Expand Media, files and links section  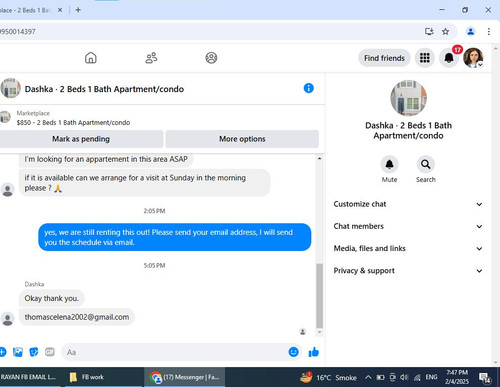click(408, 248)
